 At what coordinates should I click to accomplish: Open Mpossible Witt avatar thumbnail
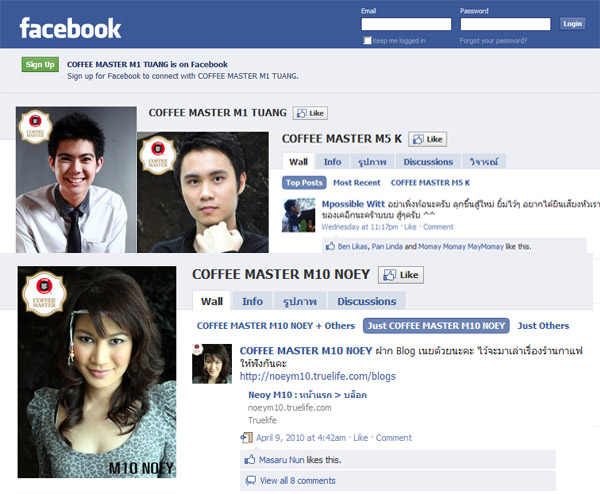click(298, 215)
